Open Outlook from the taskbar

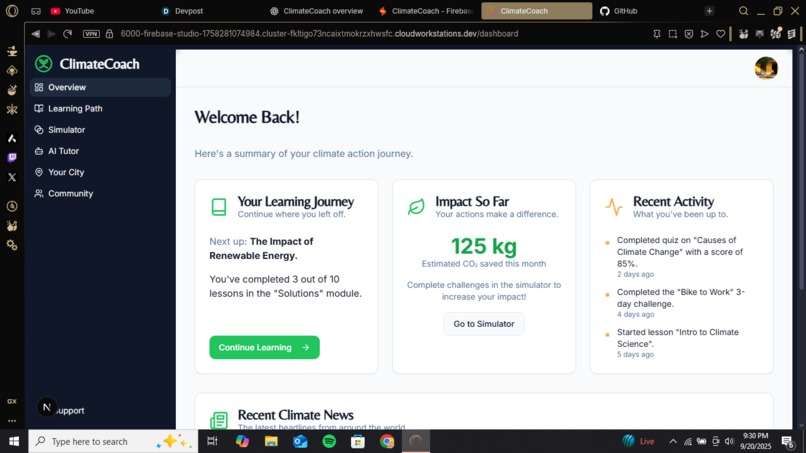pyautogui.click(x=300, y=441)
